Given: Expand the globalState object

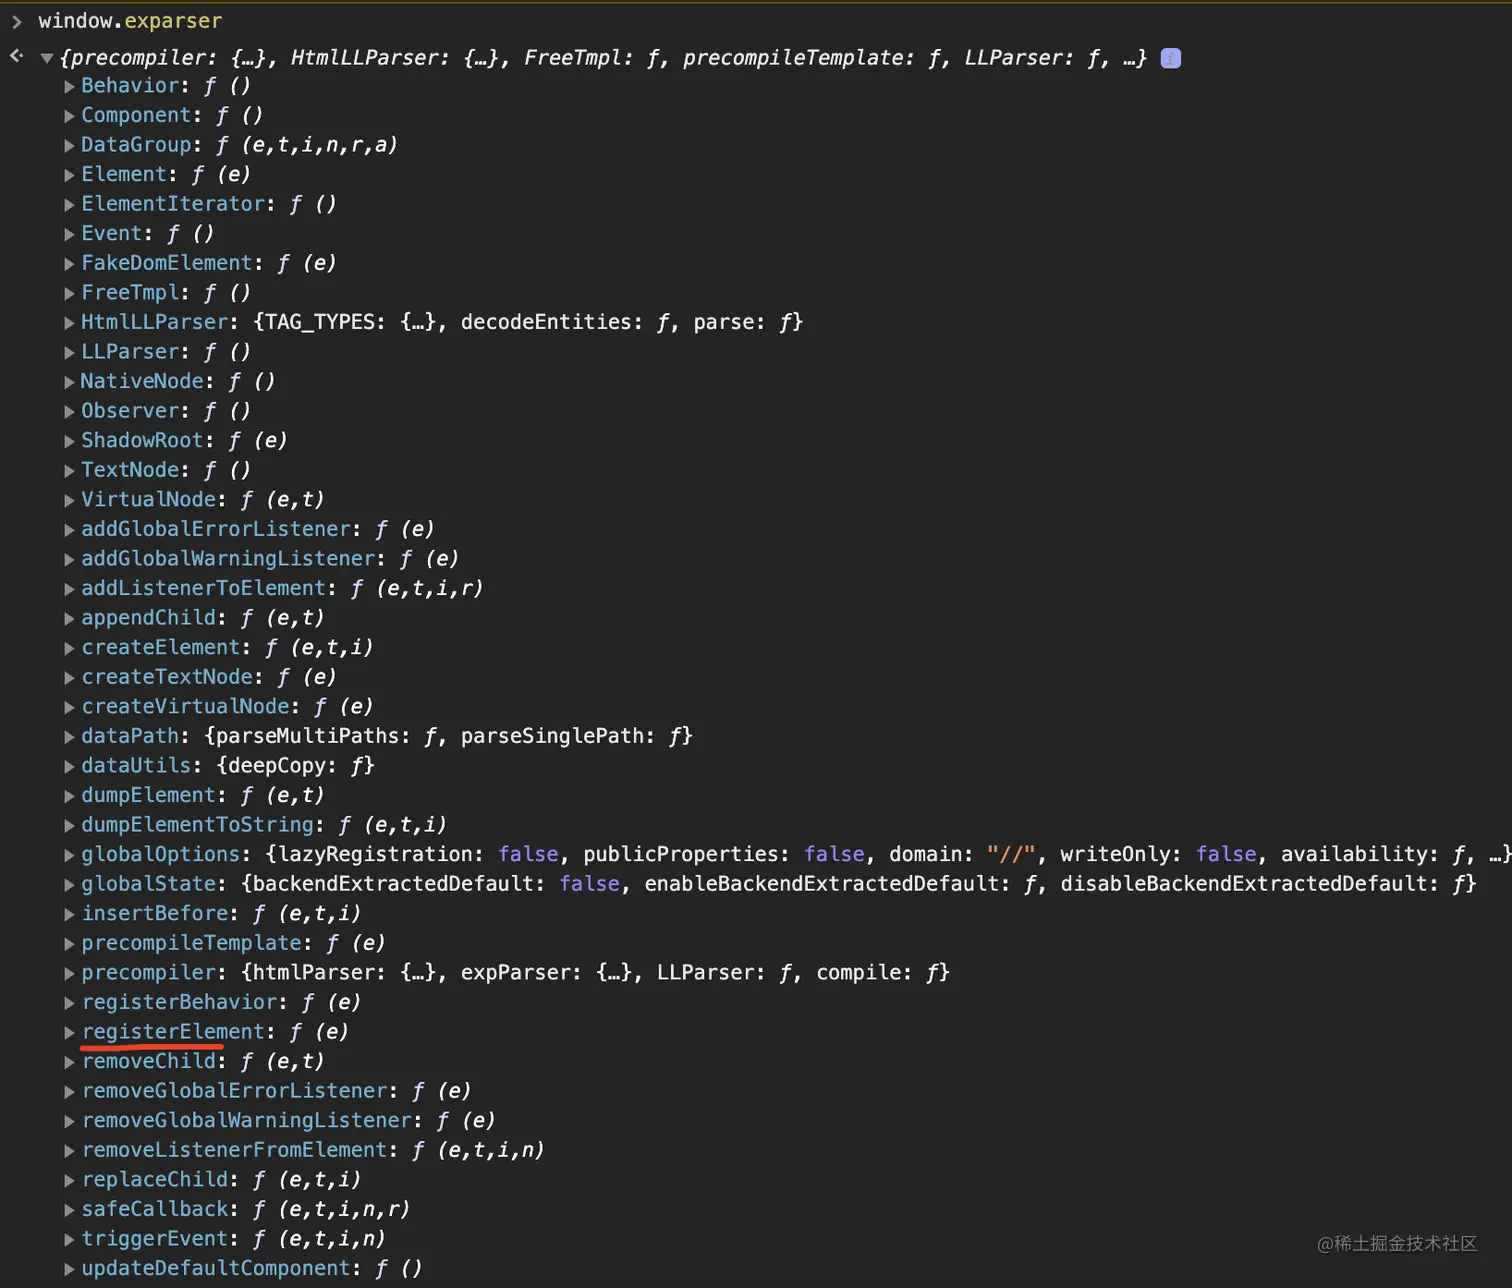Looking at the screenshot, I should coord(69,884).
